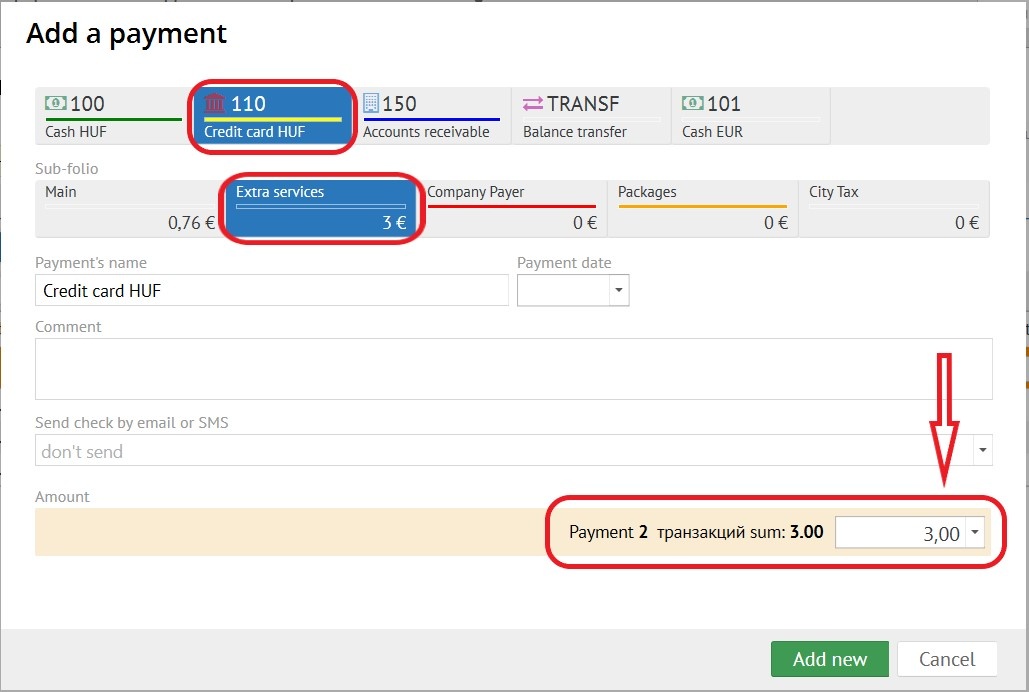The height and width of the screenshot is (692, 1029).
Task: Click the 'Sub-folio' section label
Action: click(66, 169)
